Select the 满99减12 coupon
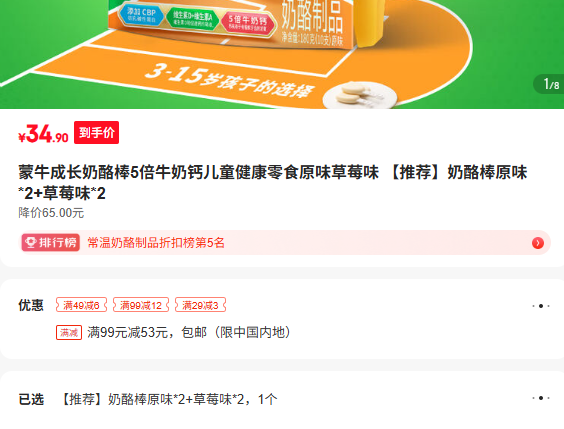 tap(141, 305)
